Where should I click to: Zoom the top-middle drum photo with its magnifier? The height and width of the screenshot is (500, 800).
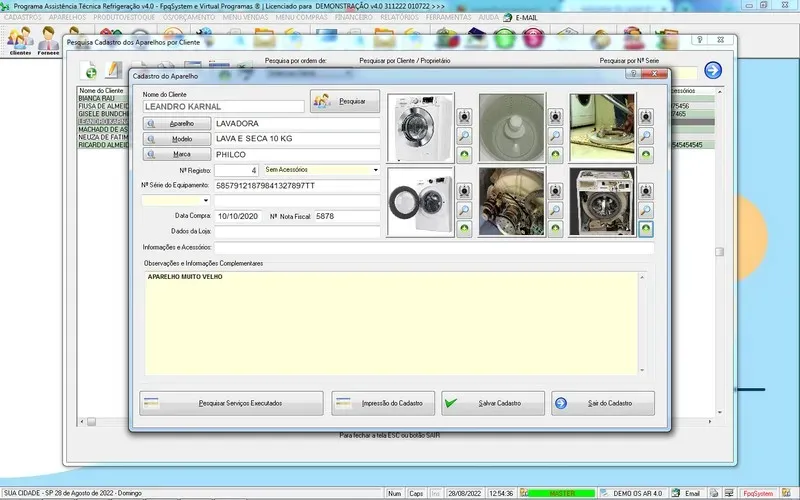556,136
